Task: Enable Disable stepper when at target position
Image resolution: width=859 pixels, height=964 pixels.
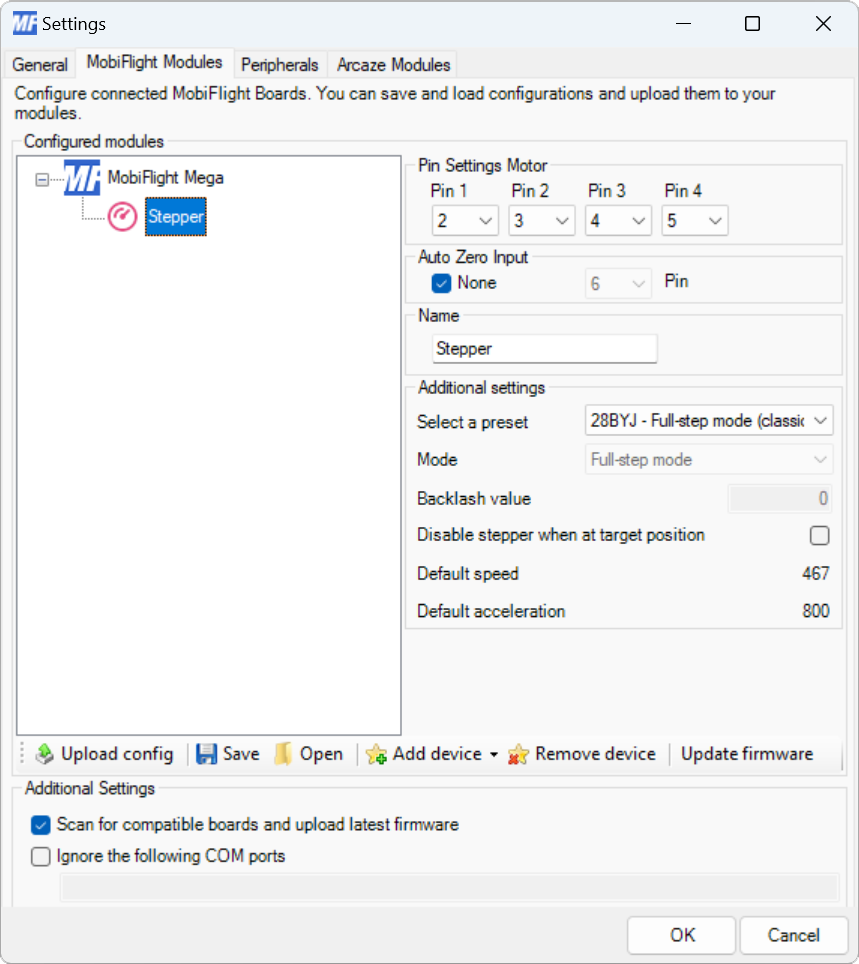Action: 819,536
